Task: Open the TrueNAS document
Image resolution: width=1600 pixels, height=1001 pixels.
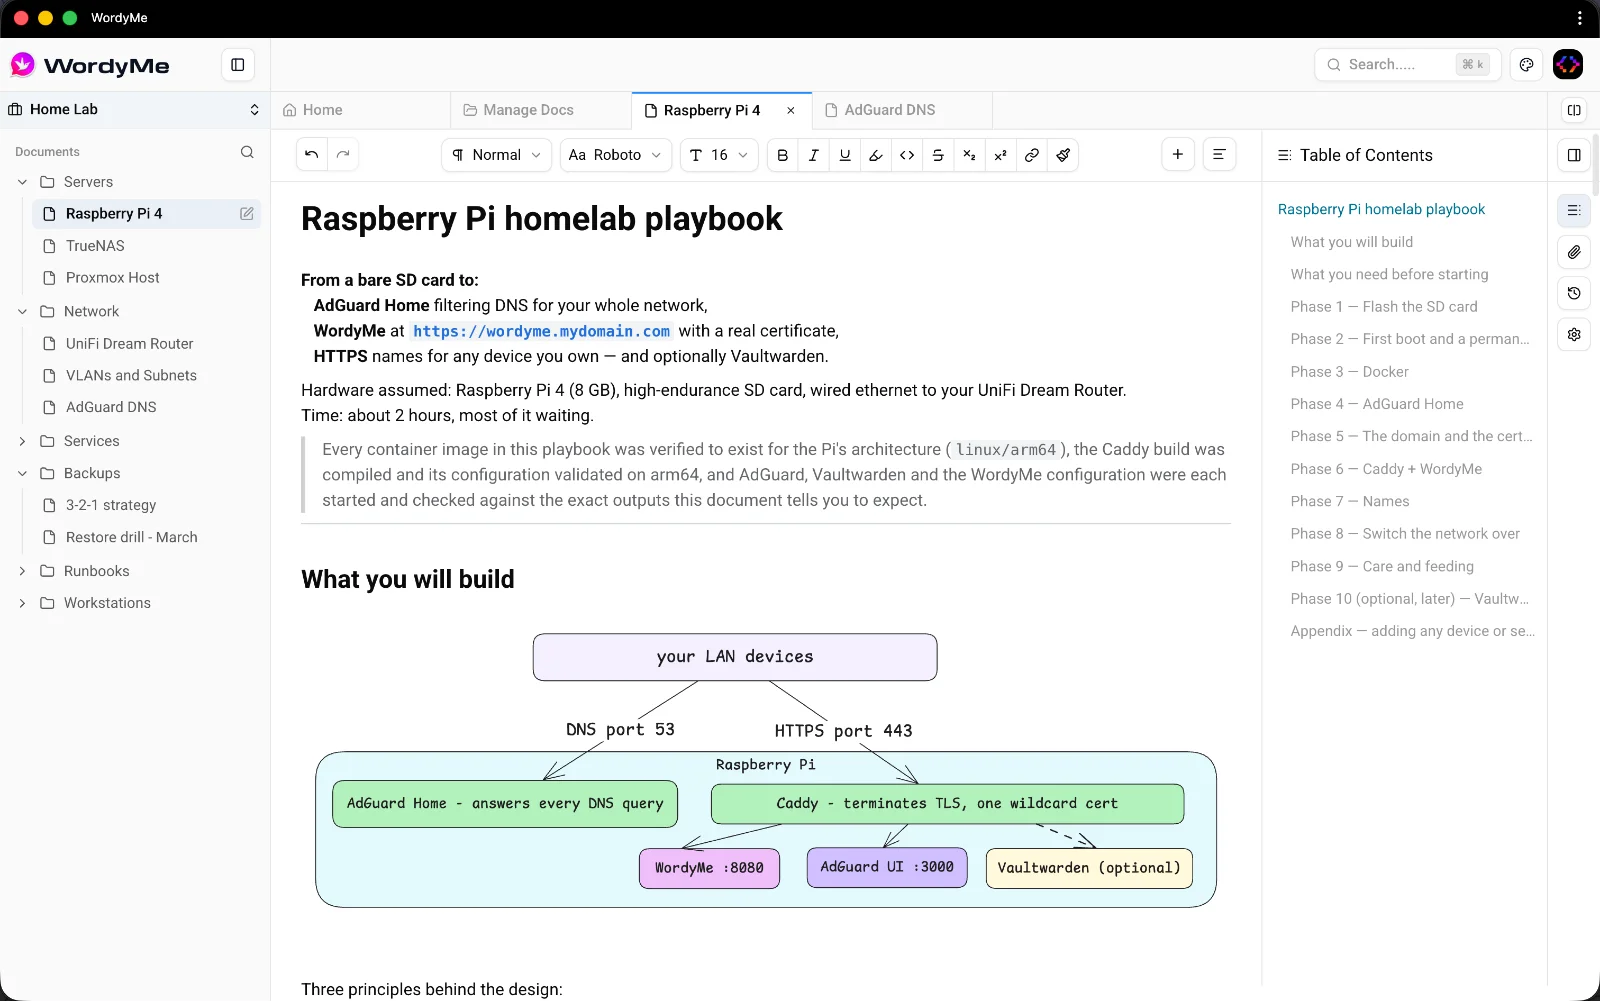Action: [146, 246]
